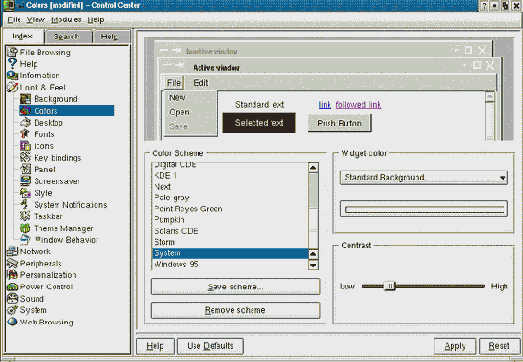The image size is (523, 362).
Task: Click the Network category icon
Action: point(12,251)
